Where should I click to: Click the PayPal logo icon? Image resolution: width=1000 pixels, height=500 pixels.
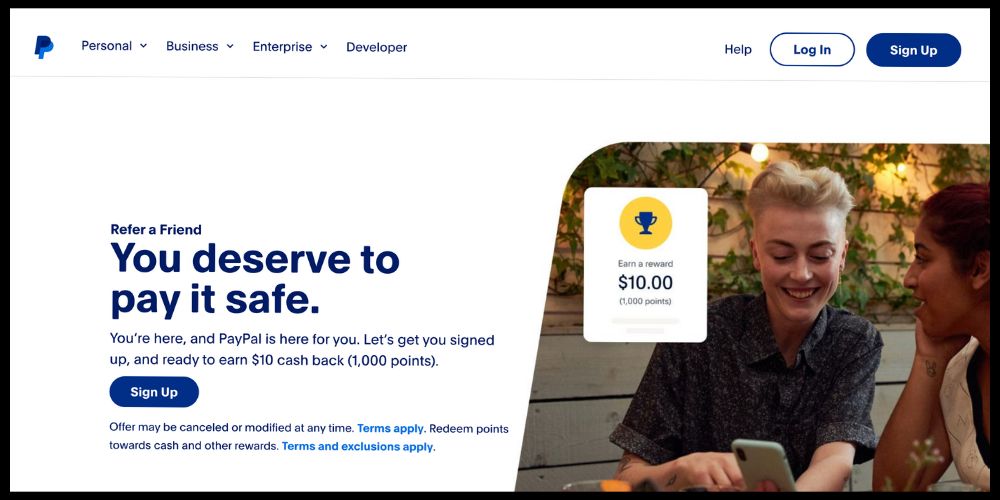tap(43, 47)
